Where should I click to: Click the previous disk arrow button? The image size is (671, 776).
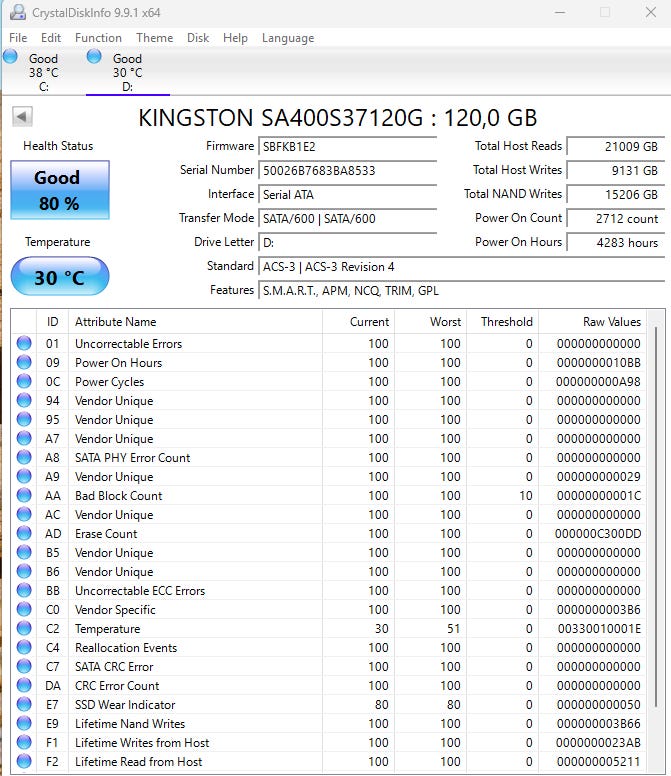tap(22, 117)
